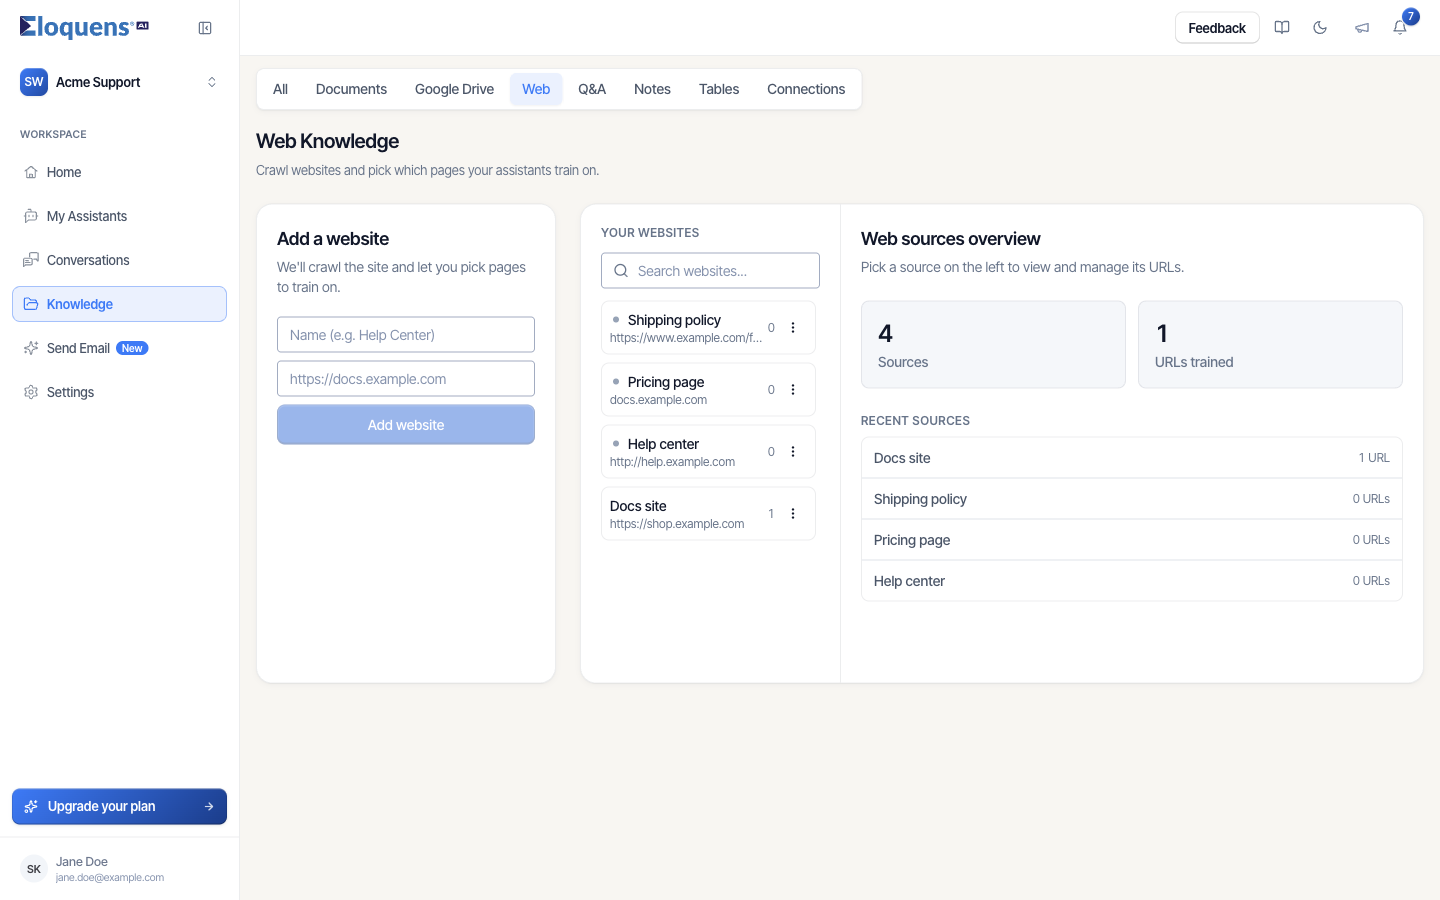This screenshot has width=1440, height=900.
Task: Click the Feedback button
Action: point(1217,28)
